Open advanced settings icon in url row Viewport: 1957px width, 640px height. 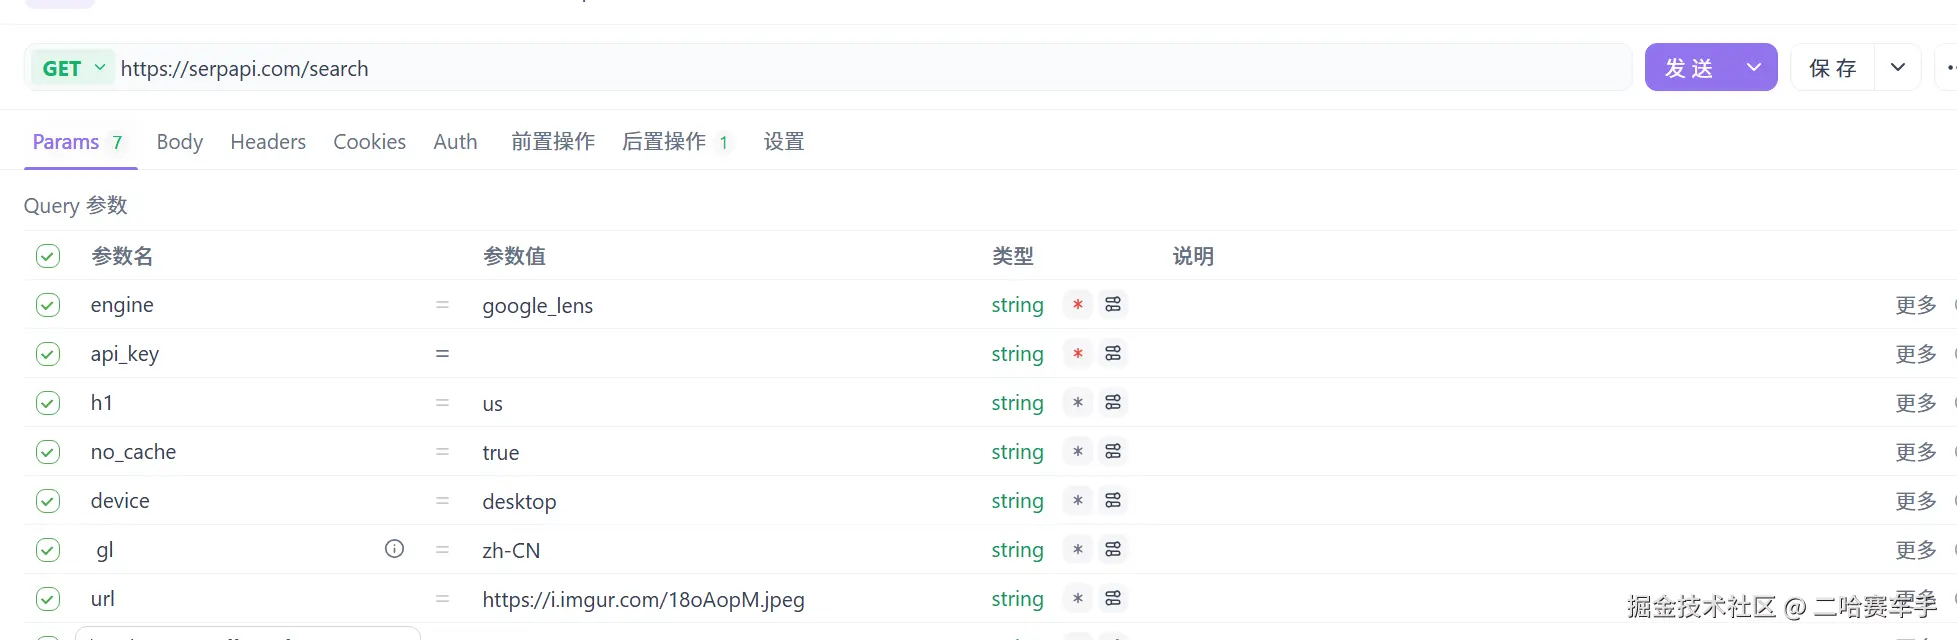1113,598
